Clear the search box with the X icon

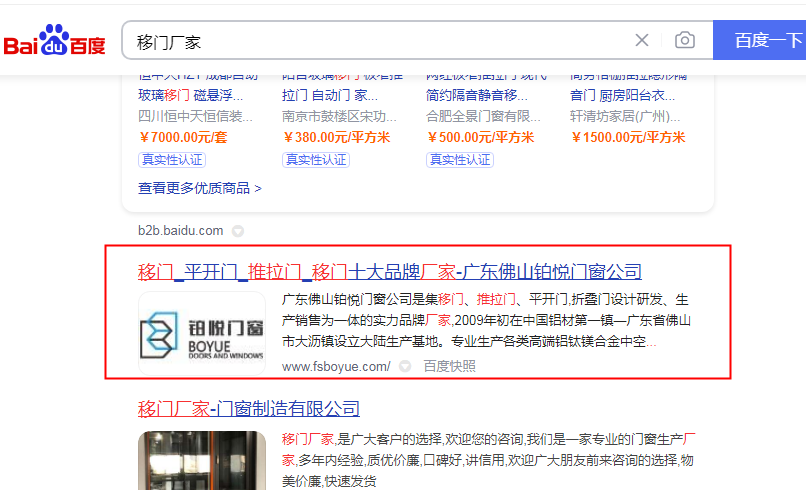(x=642, y=40)
